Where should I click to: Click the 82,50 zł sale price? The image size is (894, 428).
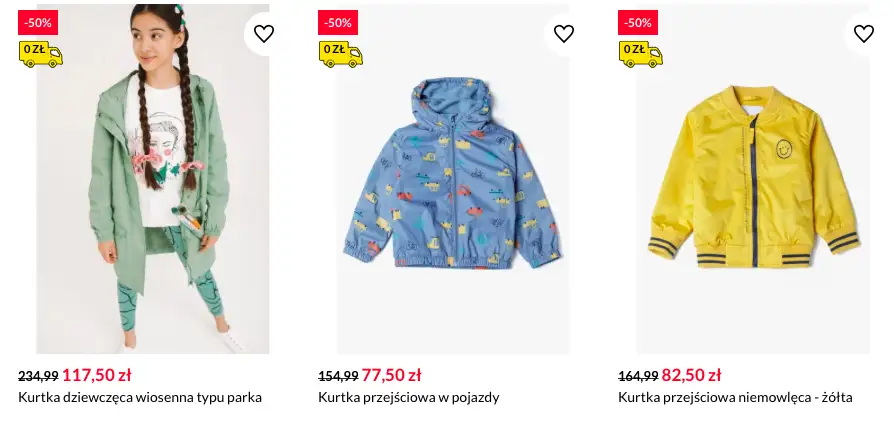691,375
